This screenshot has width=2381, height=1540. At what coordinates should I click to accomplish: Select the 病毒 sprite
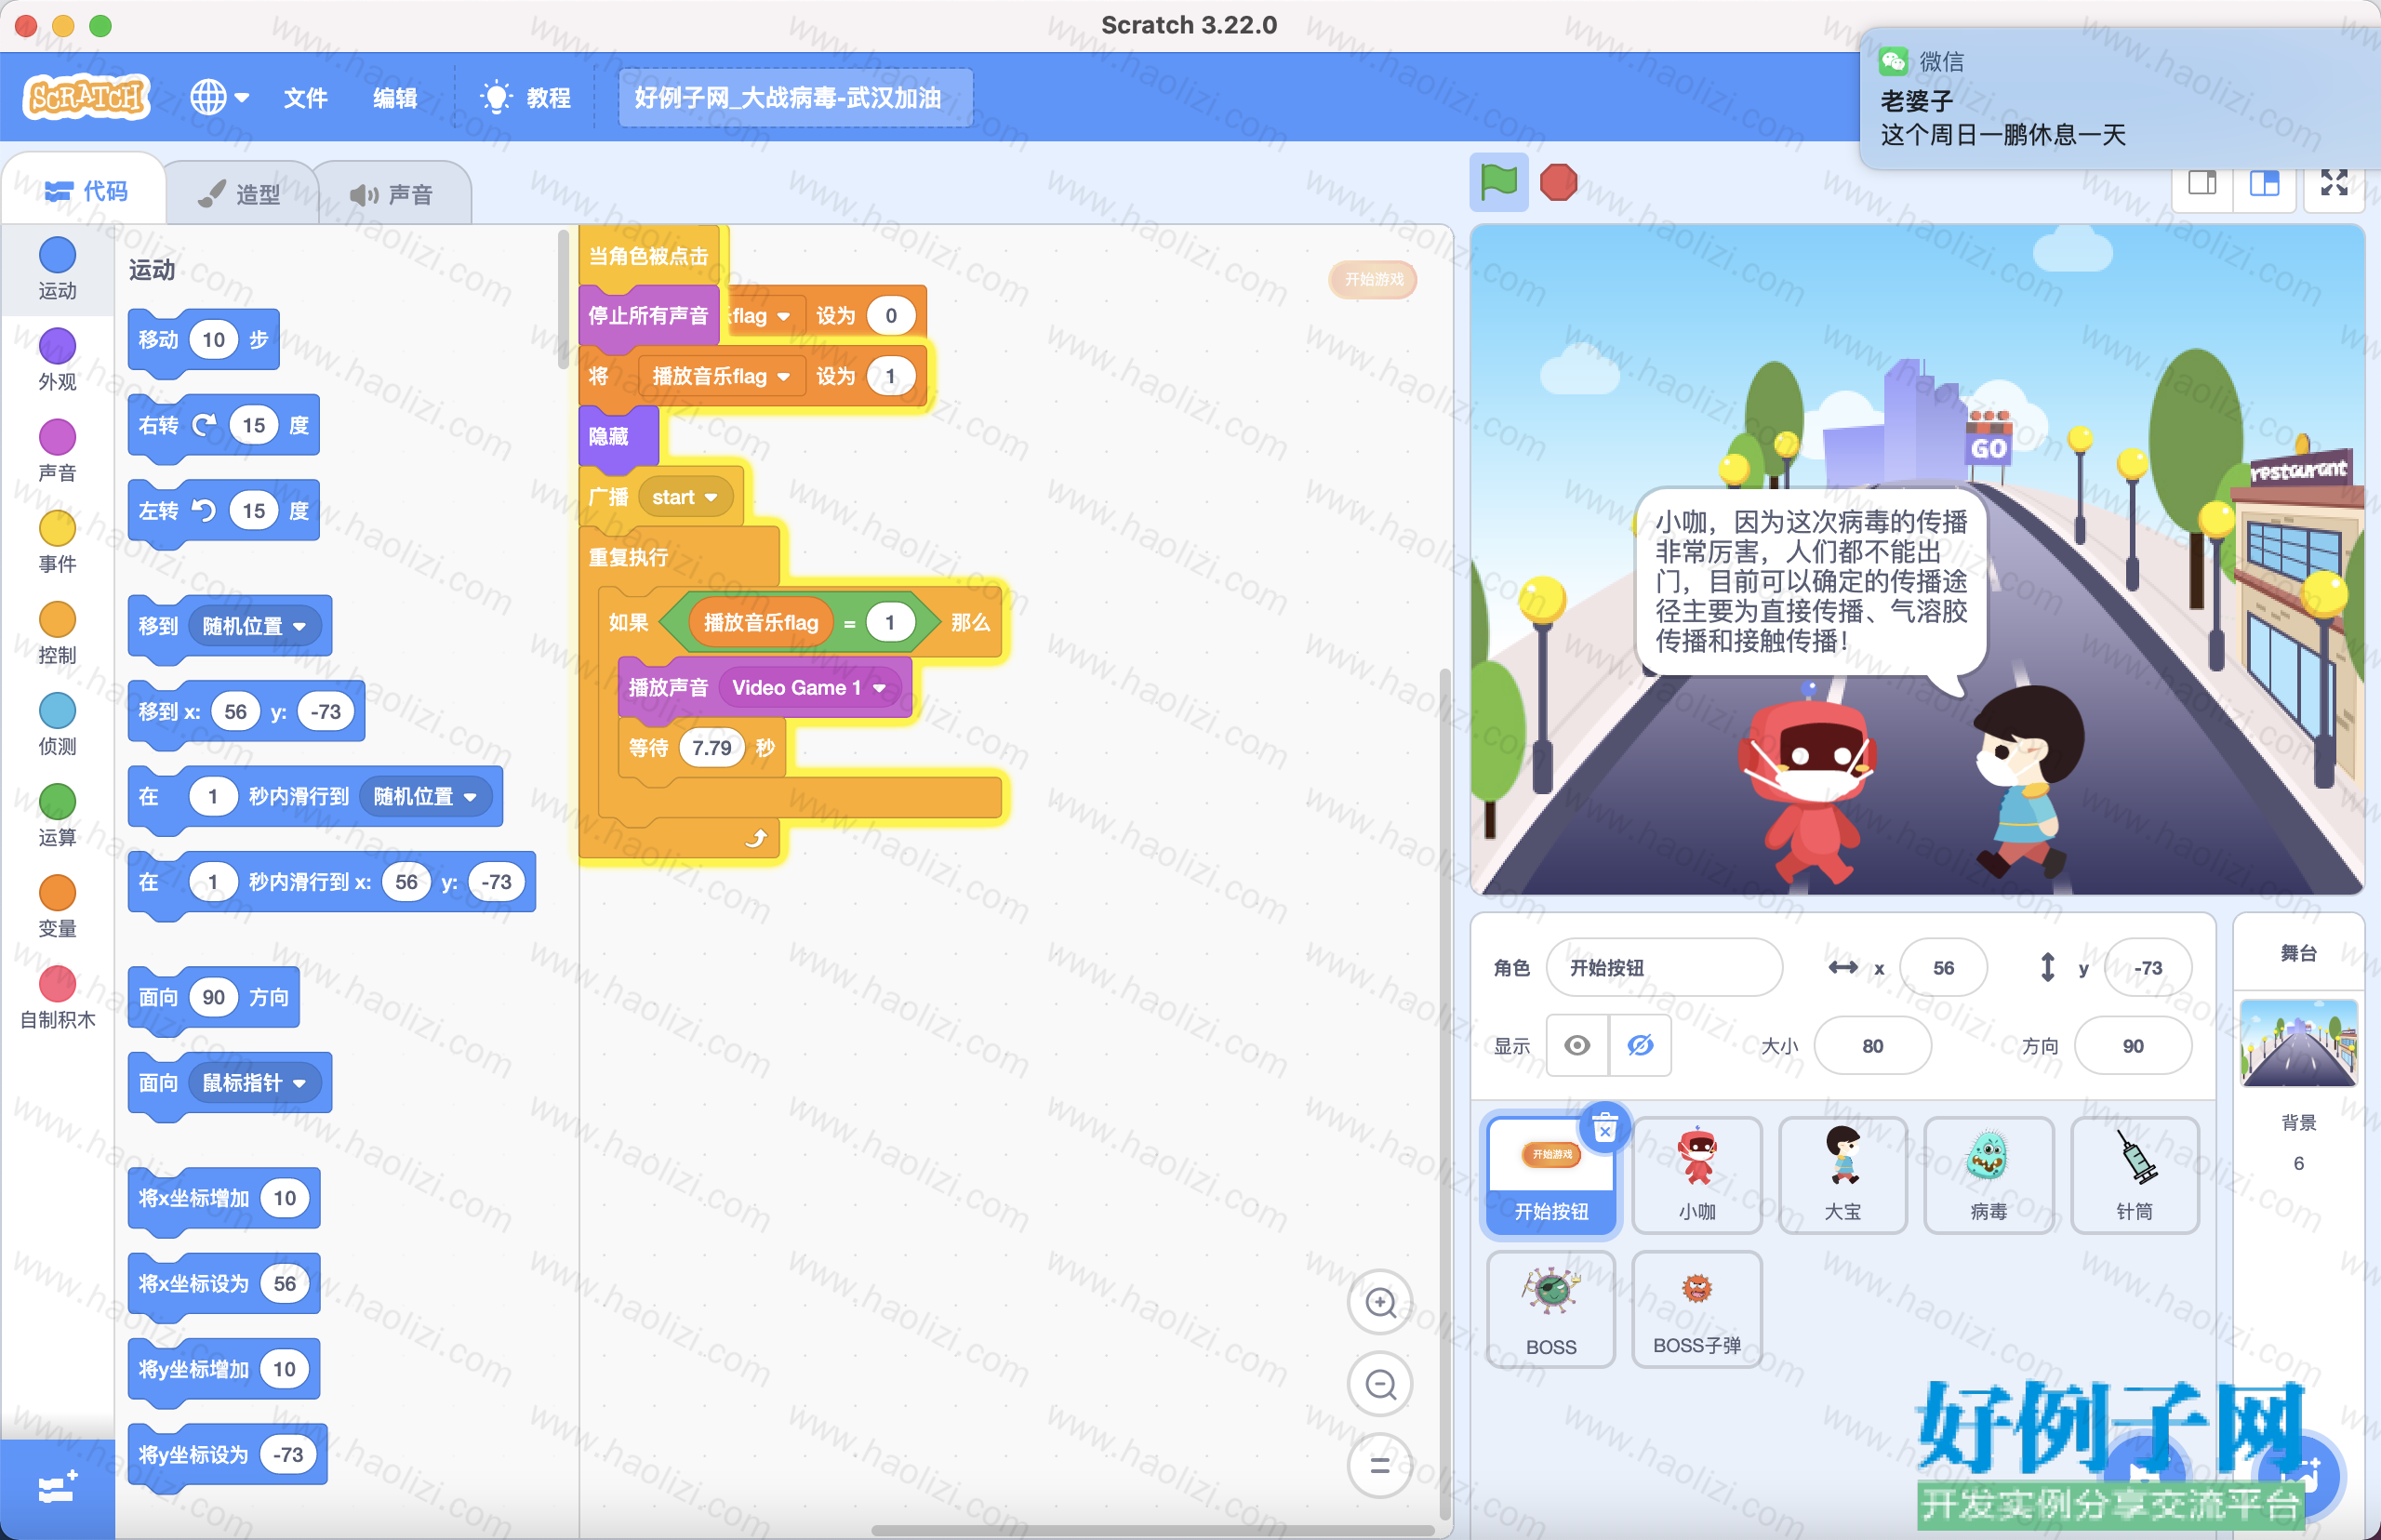click(1989, 1175)
